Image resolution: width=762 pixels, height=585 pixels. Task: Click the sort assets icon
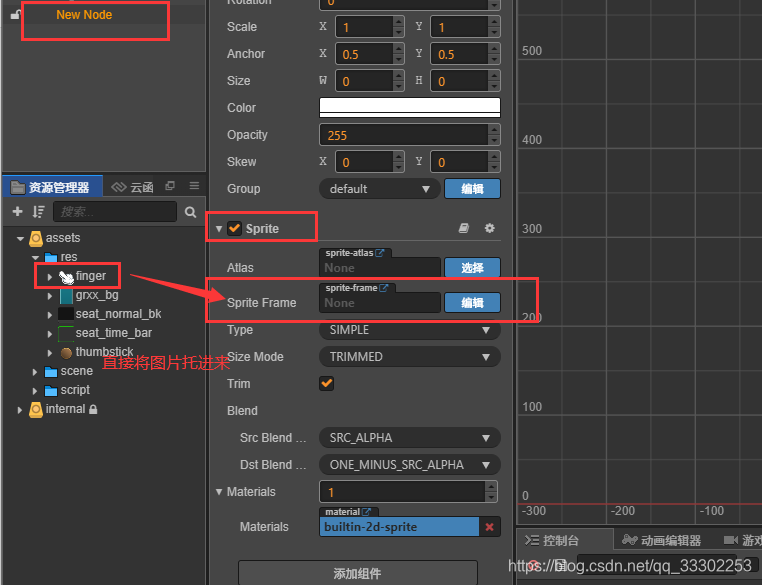(x=38, y=211)
